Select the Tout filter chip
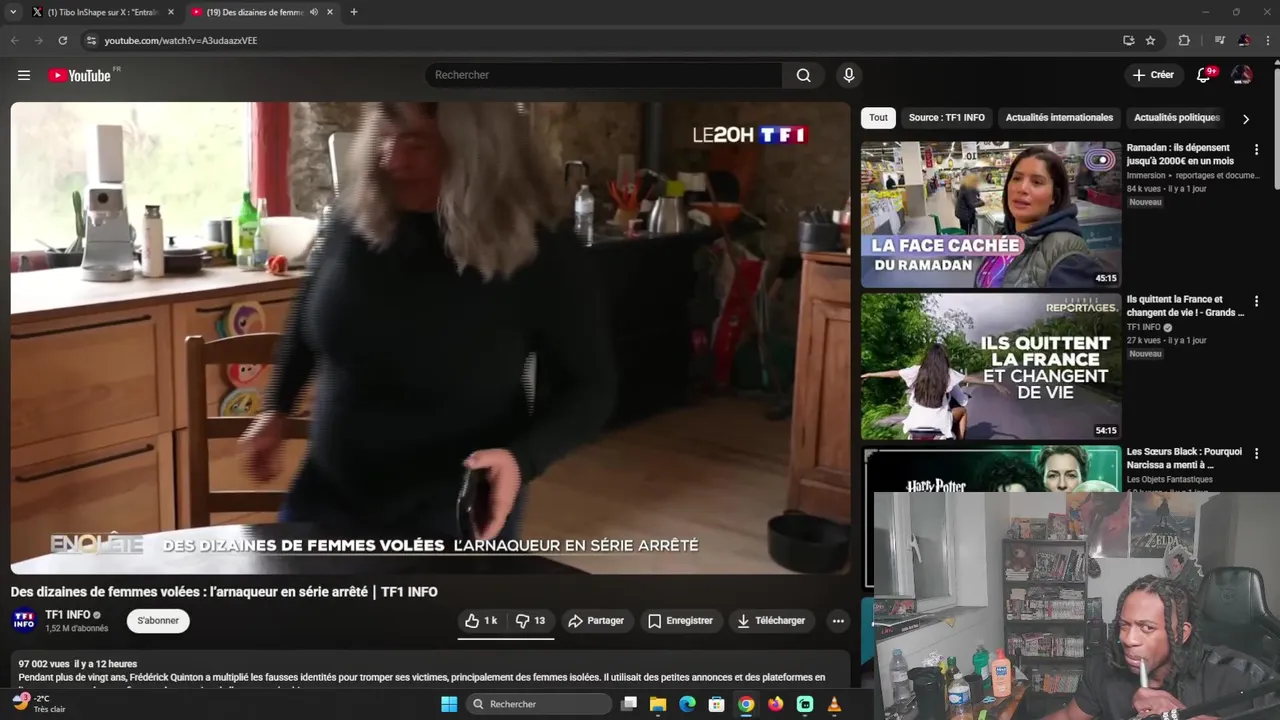1280x720 pixels. pos(878,118)
